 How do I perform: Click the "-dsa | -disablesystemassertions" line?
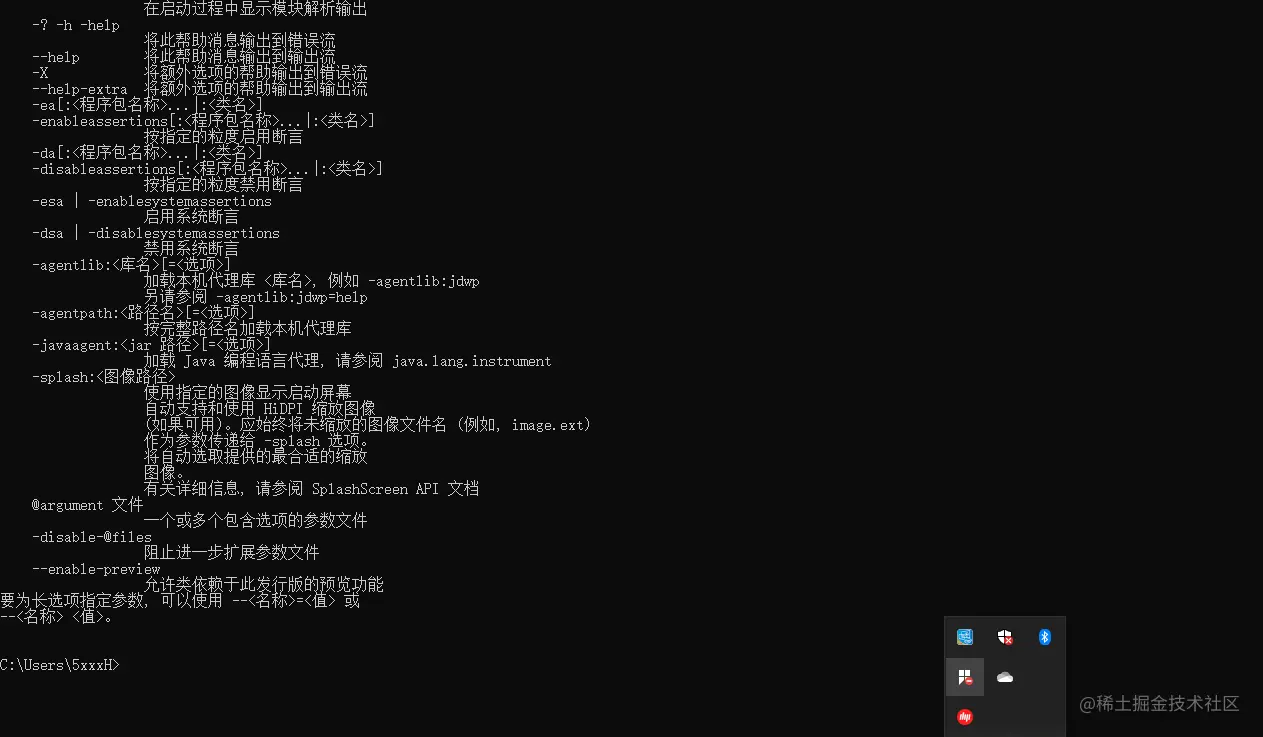click(156, 233)
